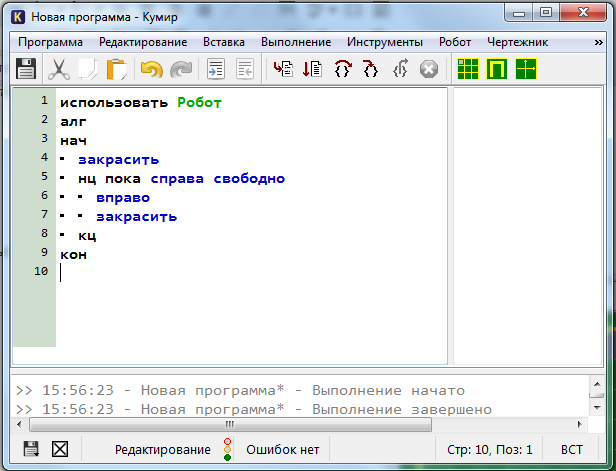This screenshot has height=471, width=616.
Task: Click the run-to-cursor red down arrow icon
Action: (x=313, y=69)
